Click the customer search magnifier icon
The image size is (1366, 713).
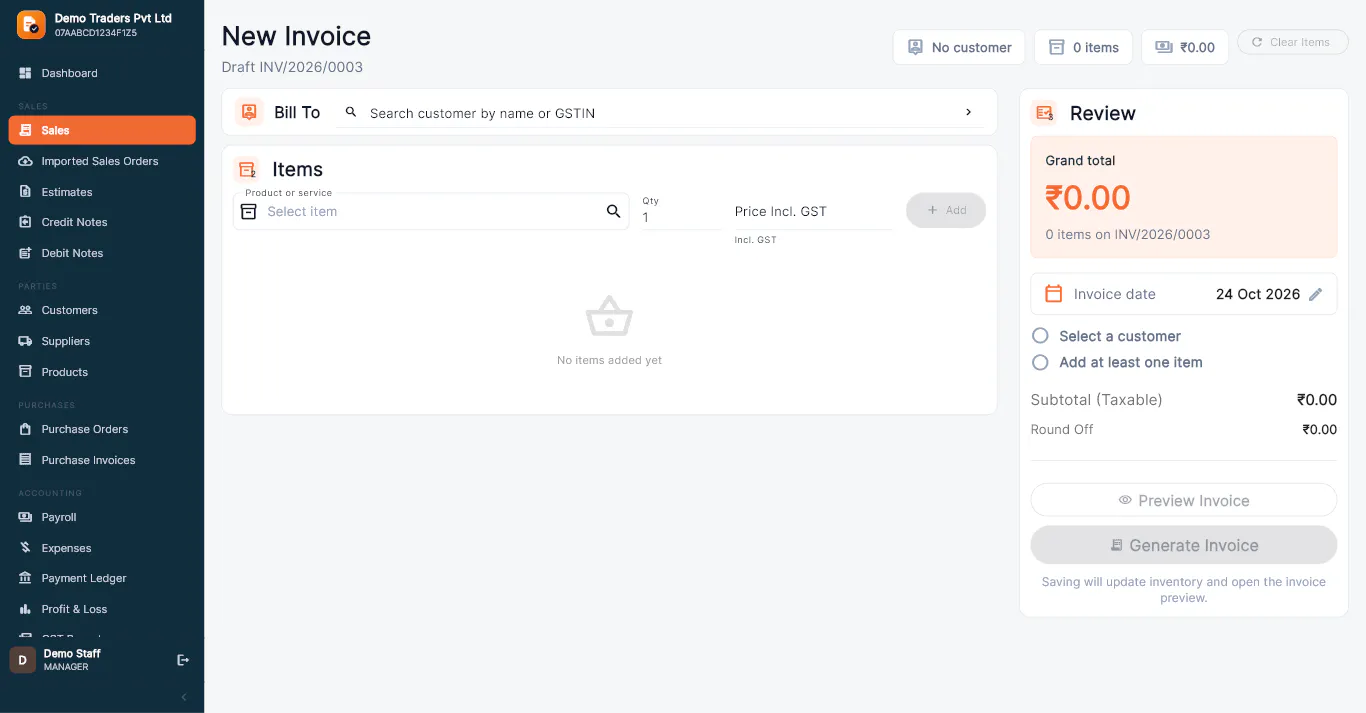pos(351,112)
